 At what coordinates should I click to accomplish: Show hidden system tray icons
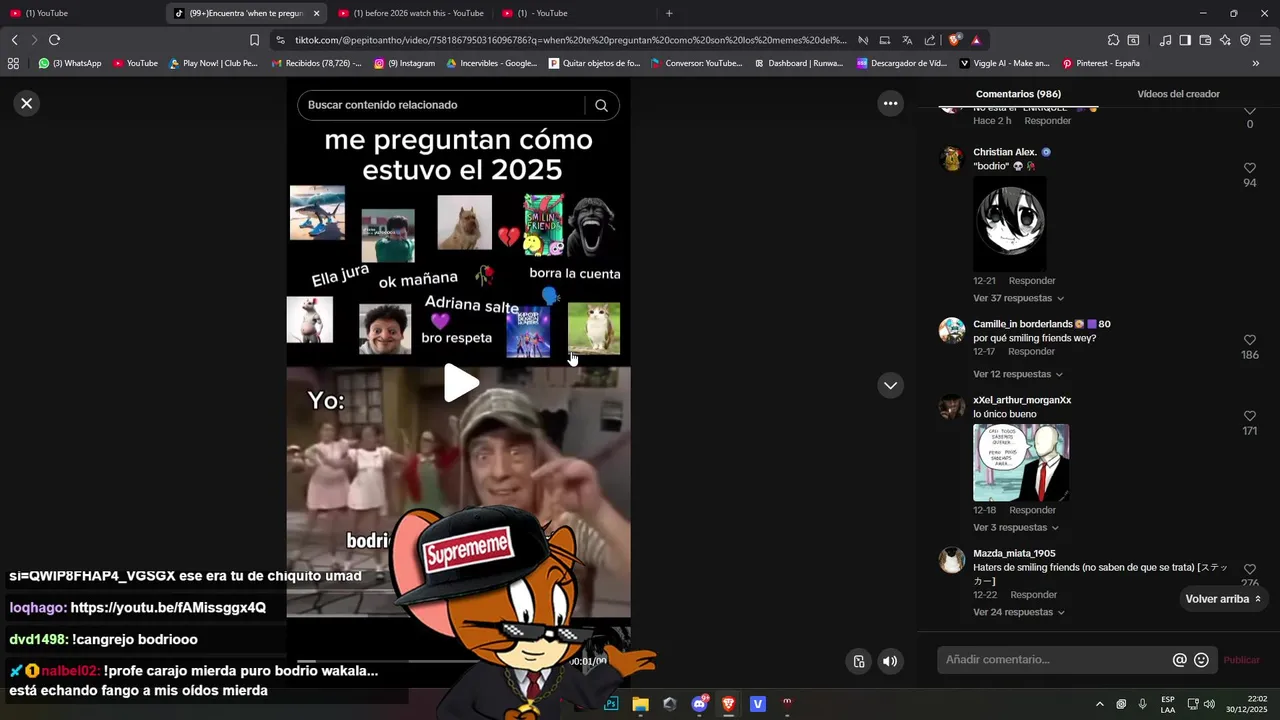[x=1100, y=704]
